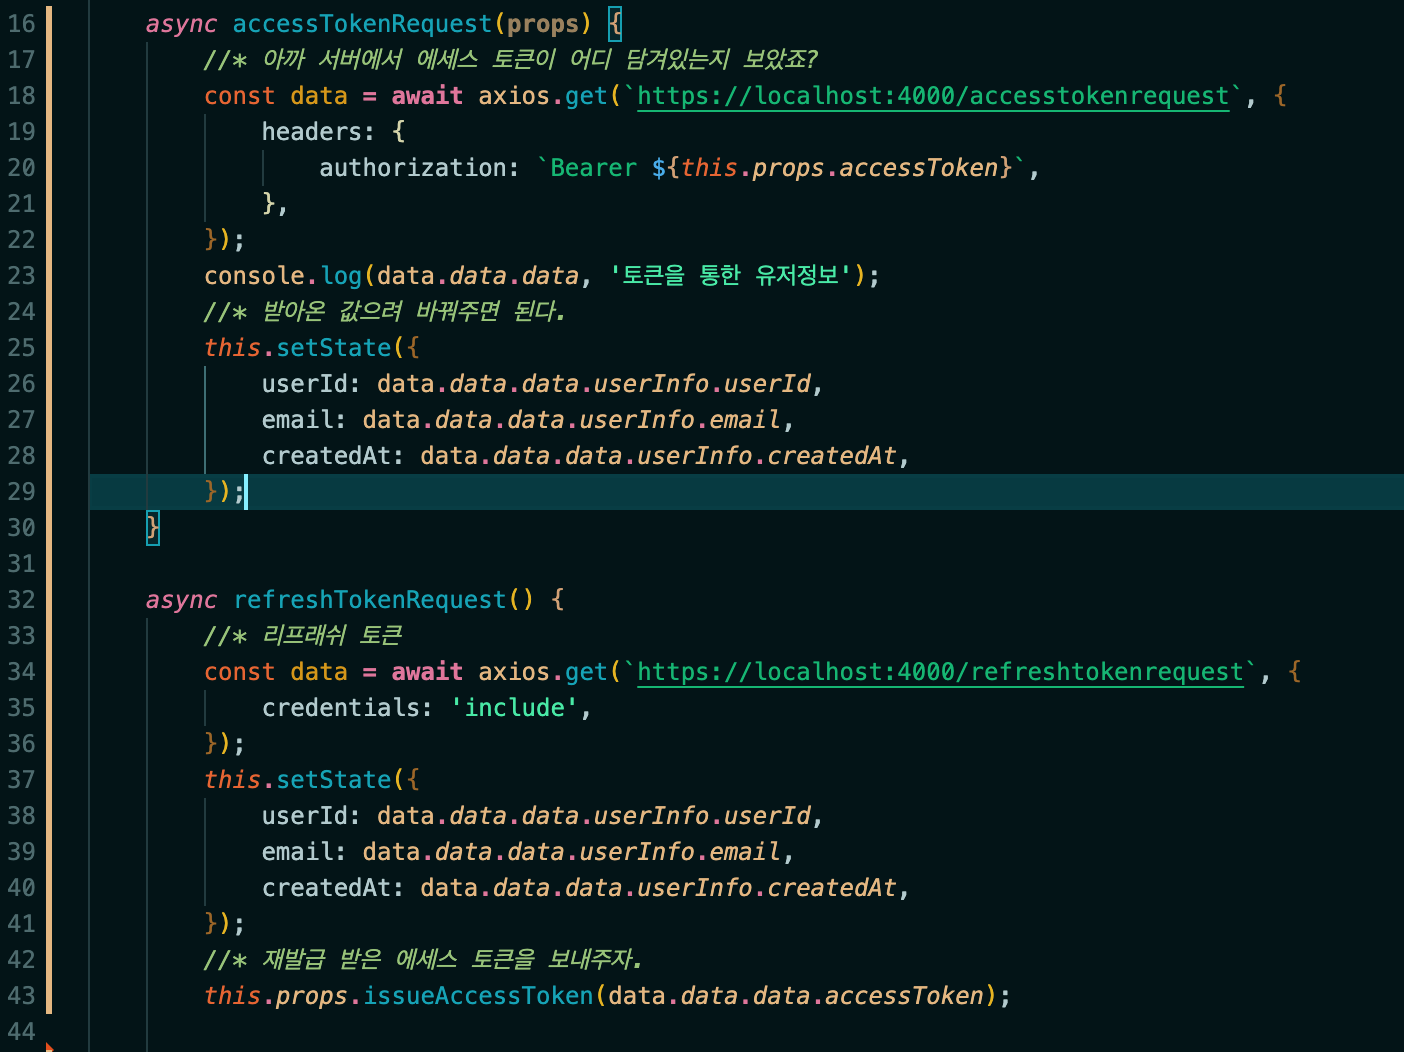The image size is (1404, 1052).
Task: Click line number 44 in the gutter
Action: (x=21, y=1032)
